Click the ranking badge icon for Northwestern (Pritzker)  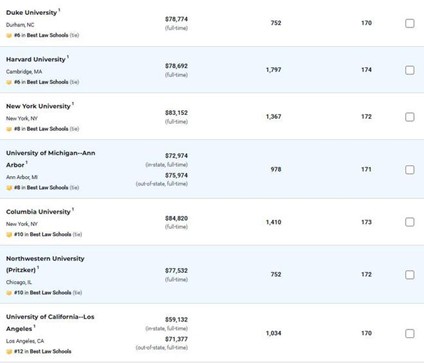click(x=9, y=293)
